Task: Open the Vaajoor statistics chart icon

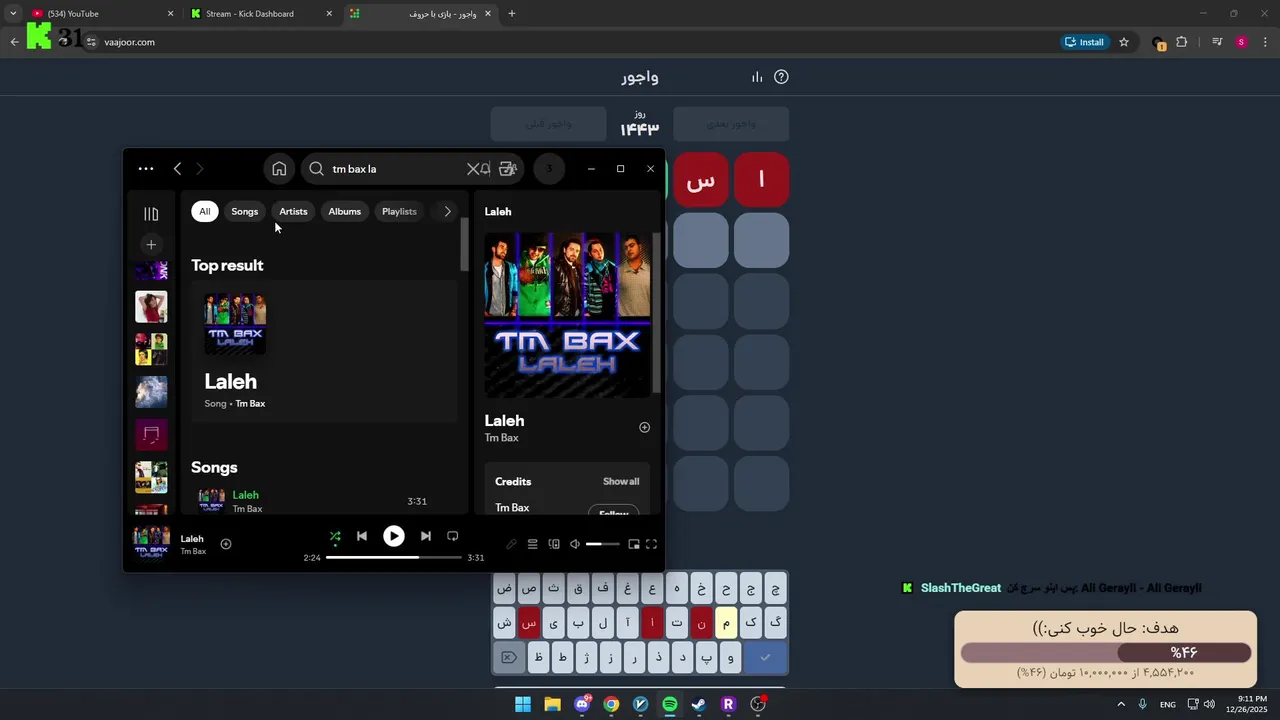Action: tap(757, 77)
